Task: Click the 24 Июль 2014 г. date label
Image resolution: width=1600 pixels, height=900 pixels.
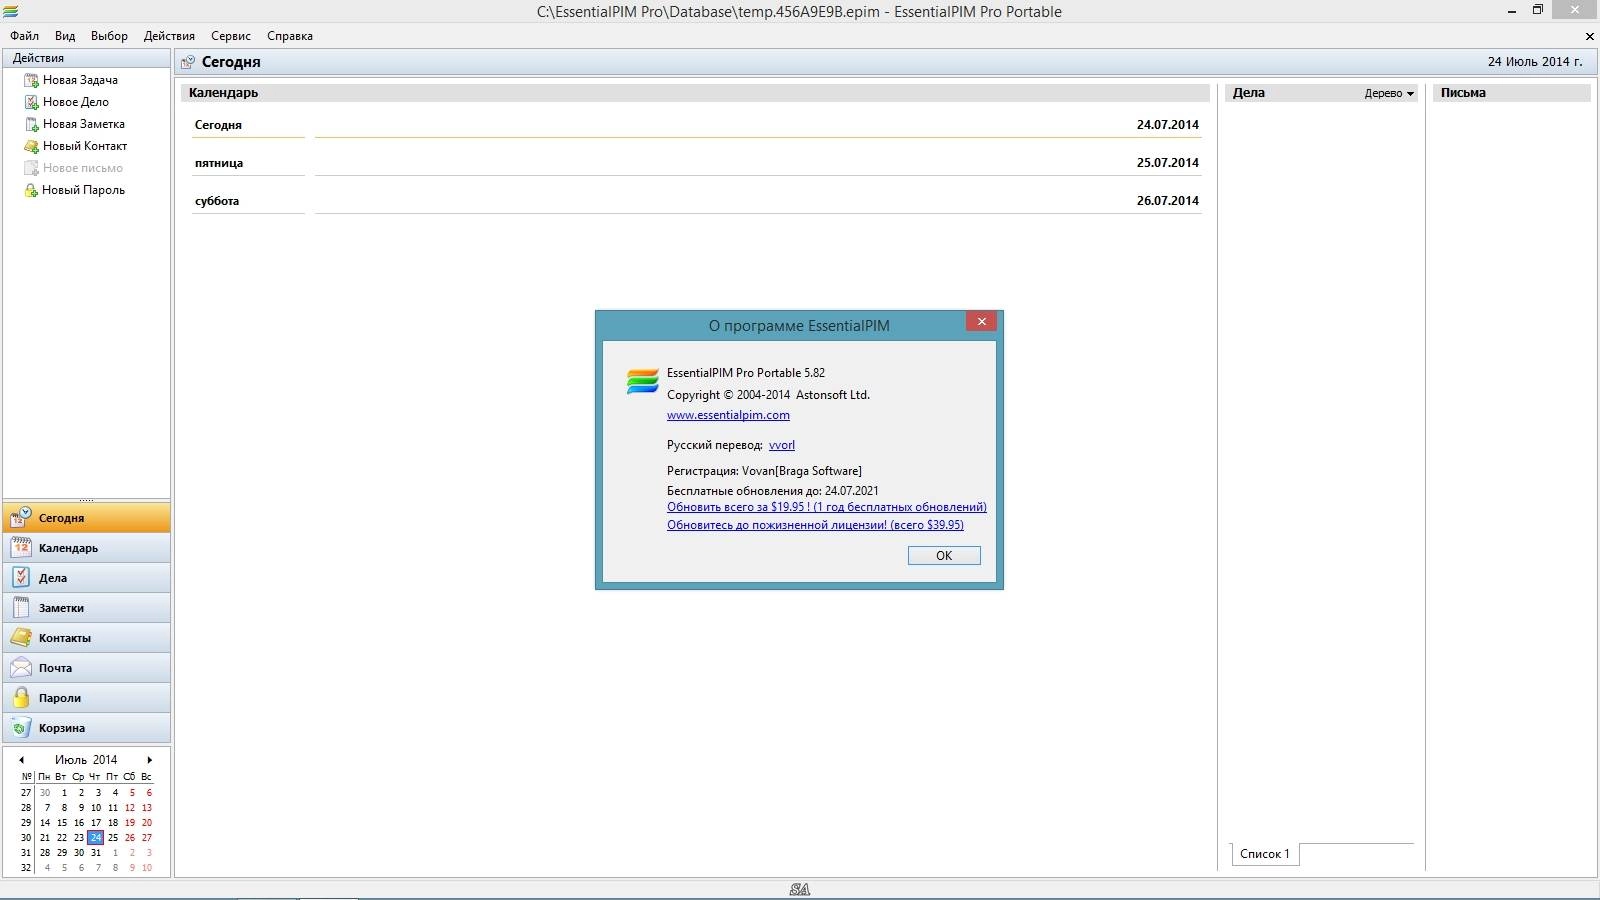Action: (x=1535, y=62)
